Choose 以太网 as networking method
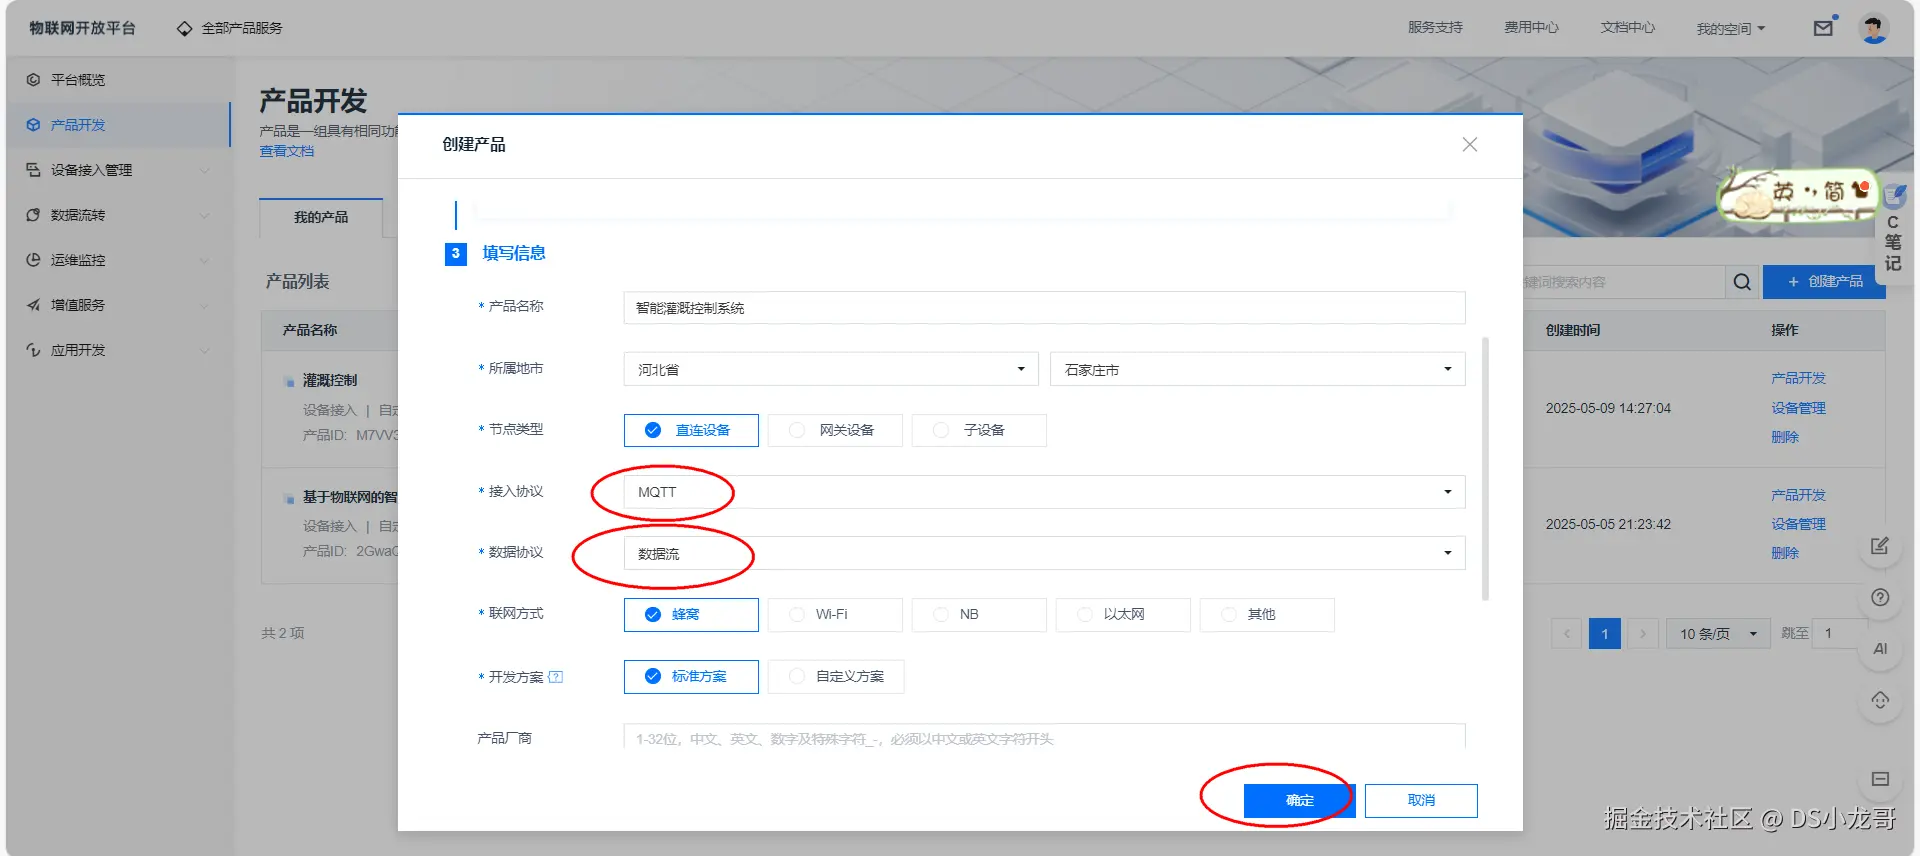This screenshot has width=1920, height=856. 1123,615
